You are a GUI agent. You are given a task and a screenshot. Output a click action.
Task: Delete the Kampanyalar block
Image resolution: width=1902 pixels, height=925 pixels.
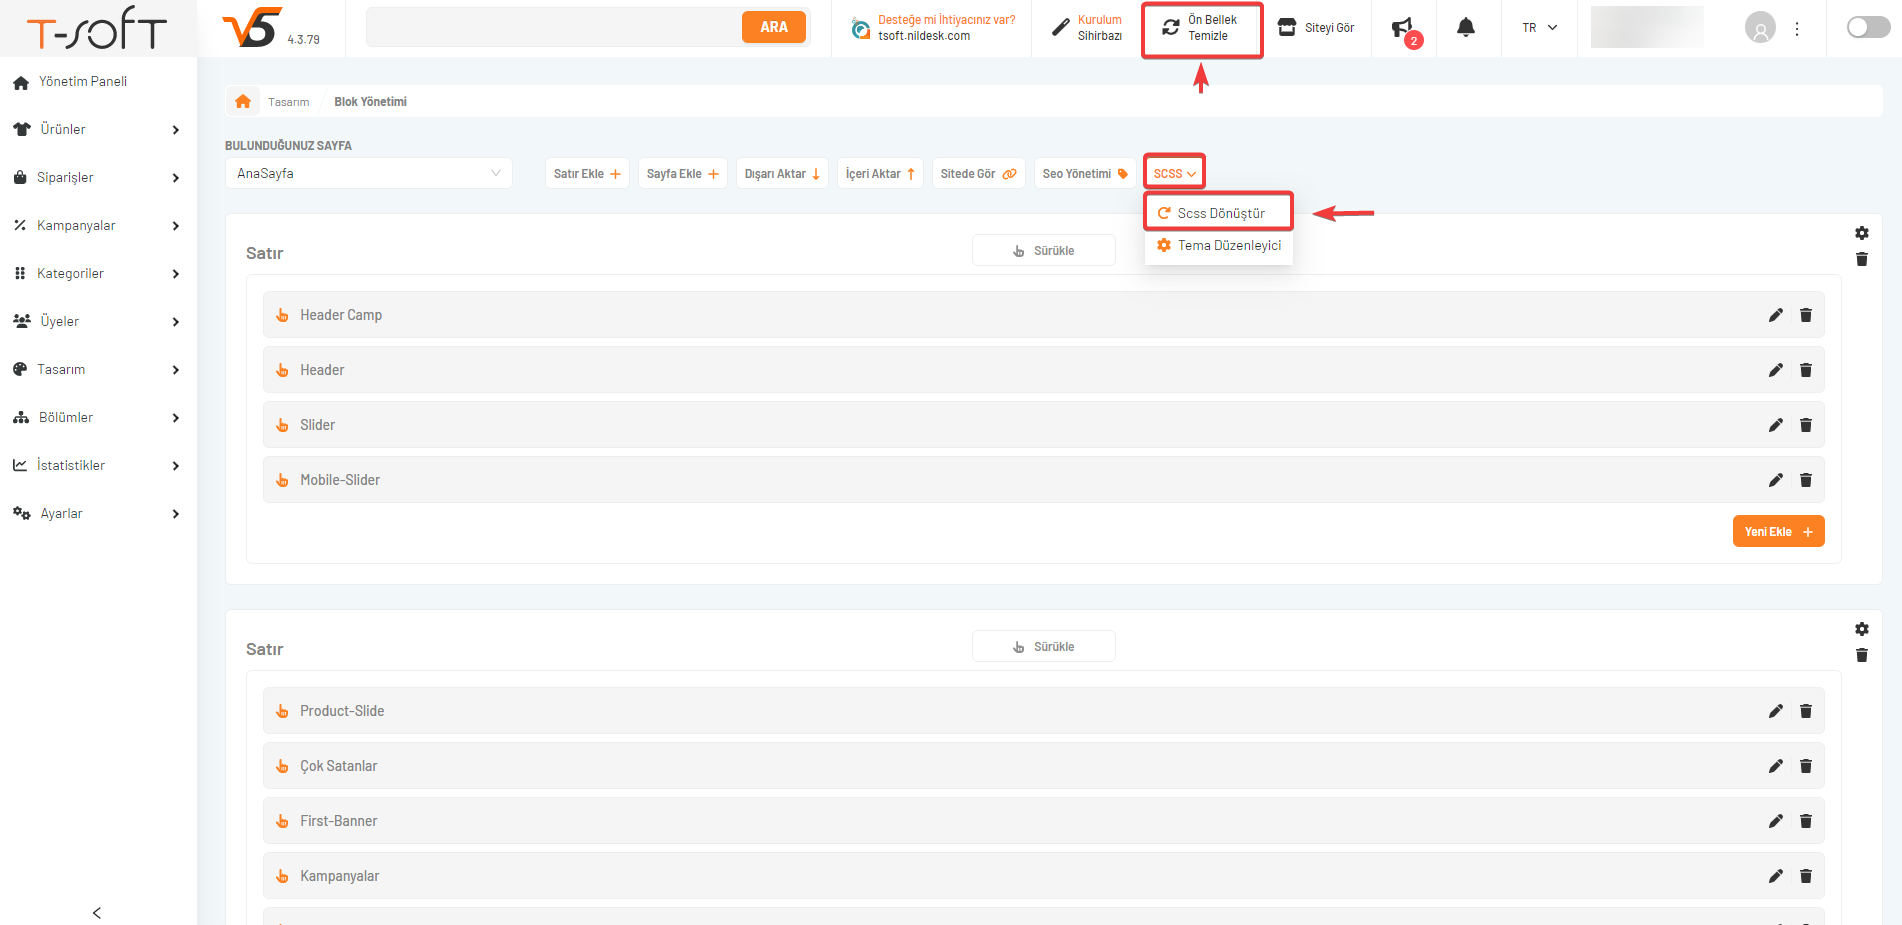[x=1806, y=876]
